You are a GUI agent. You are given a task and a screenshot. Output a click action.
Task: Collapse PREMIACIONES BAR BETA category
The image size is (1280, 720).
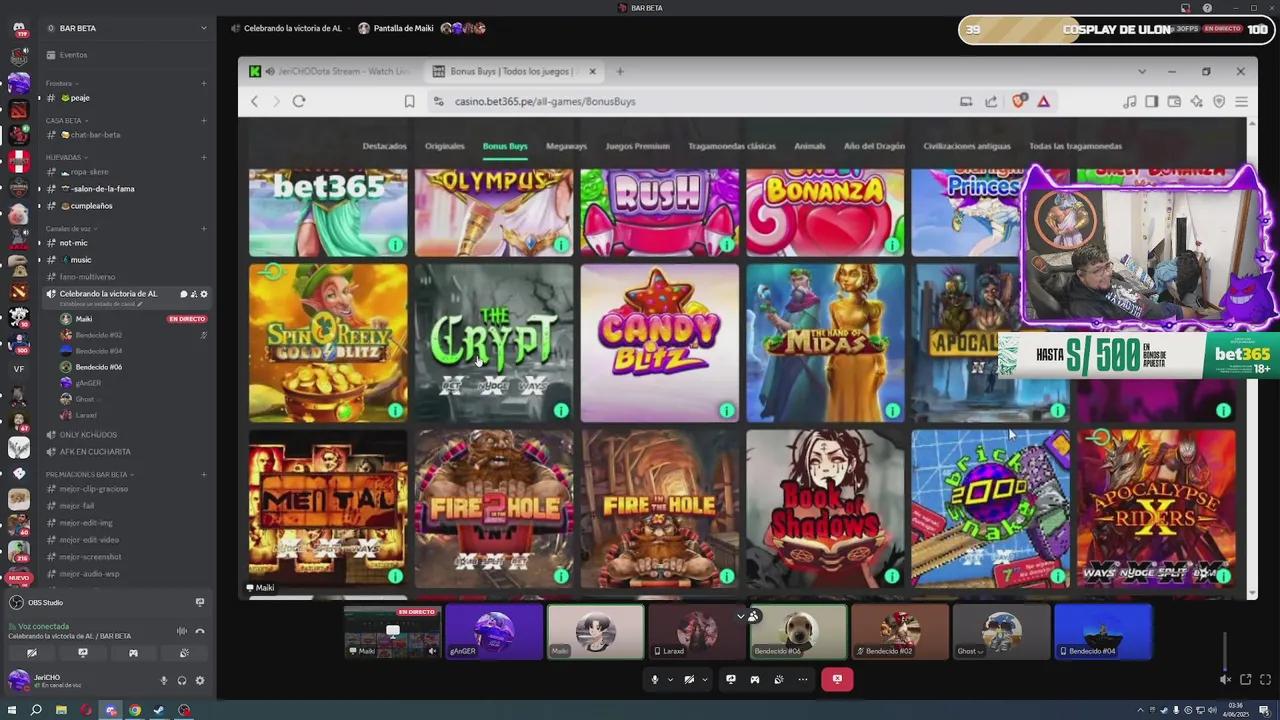pos(88,475)
